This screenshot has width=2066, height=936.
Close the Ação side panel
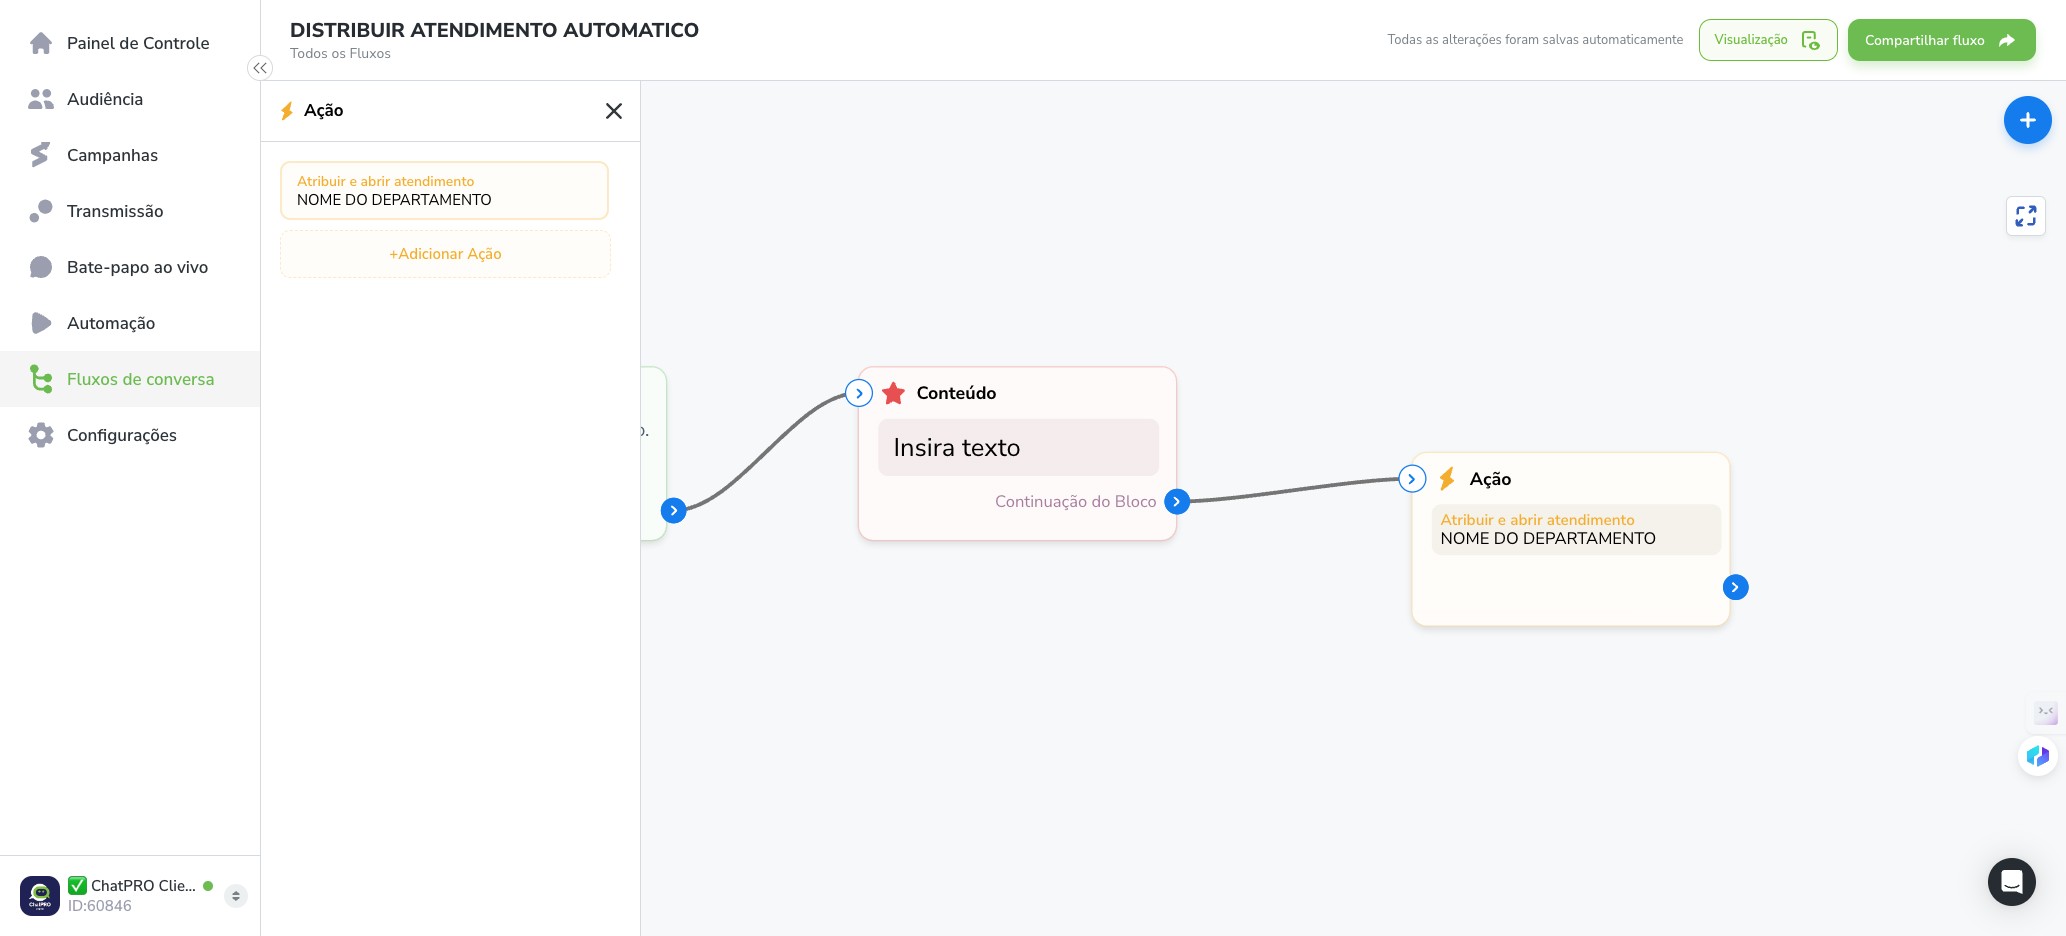pyautogui.click(x=614, y=111)
